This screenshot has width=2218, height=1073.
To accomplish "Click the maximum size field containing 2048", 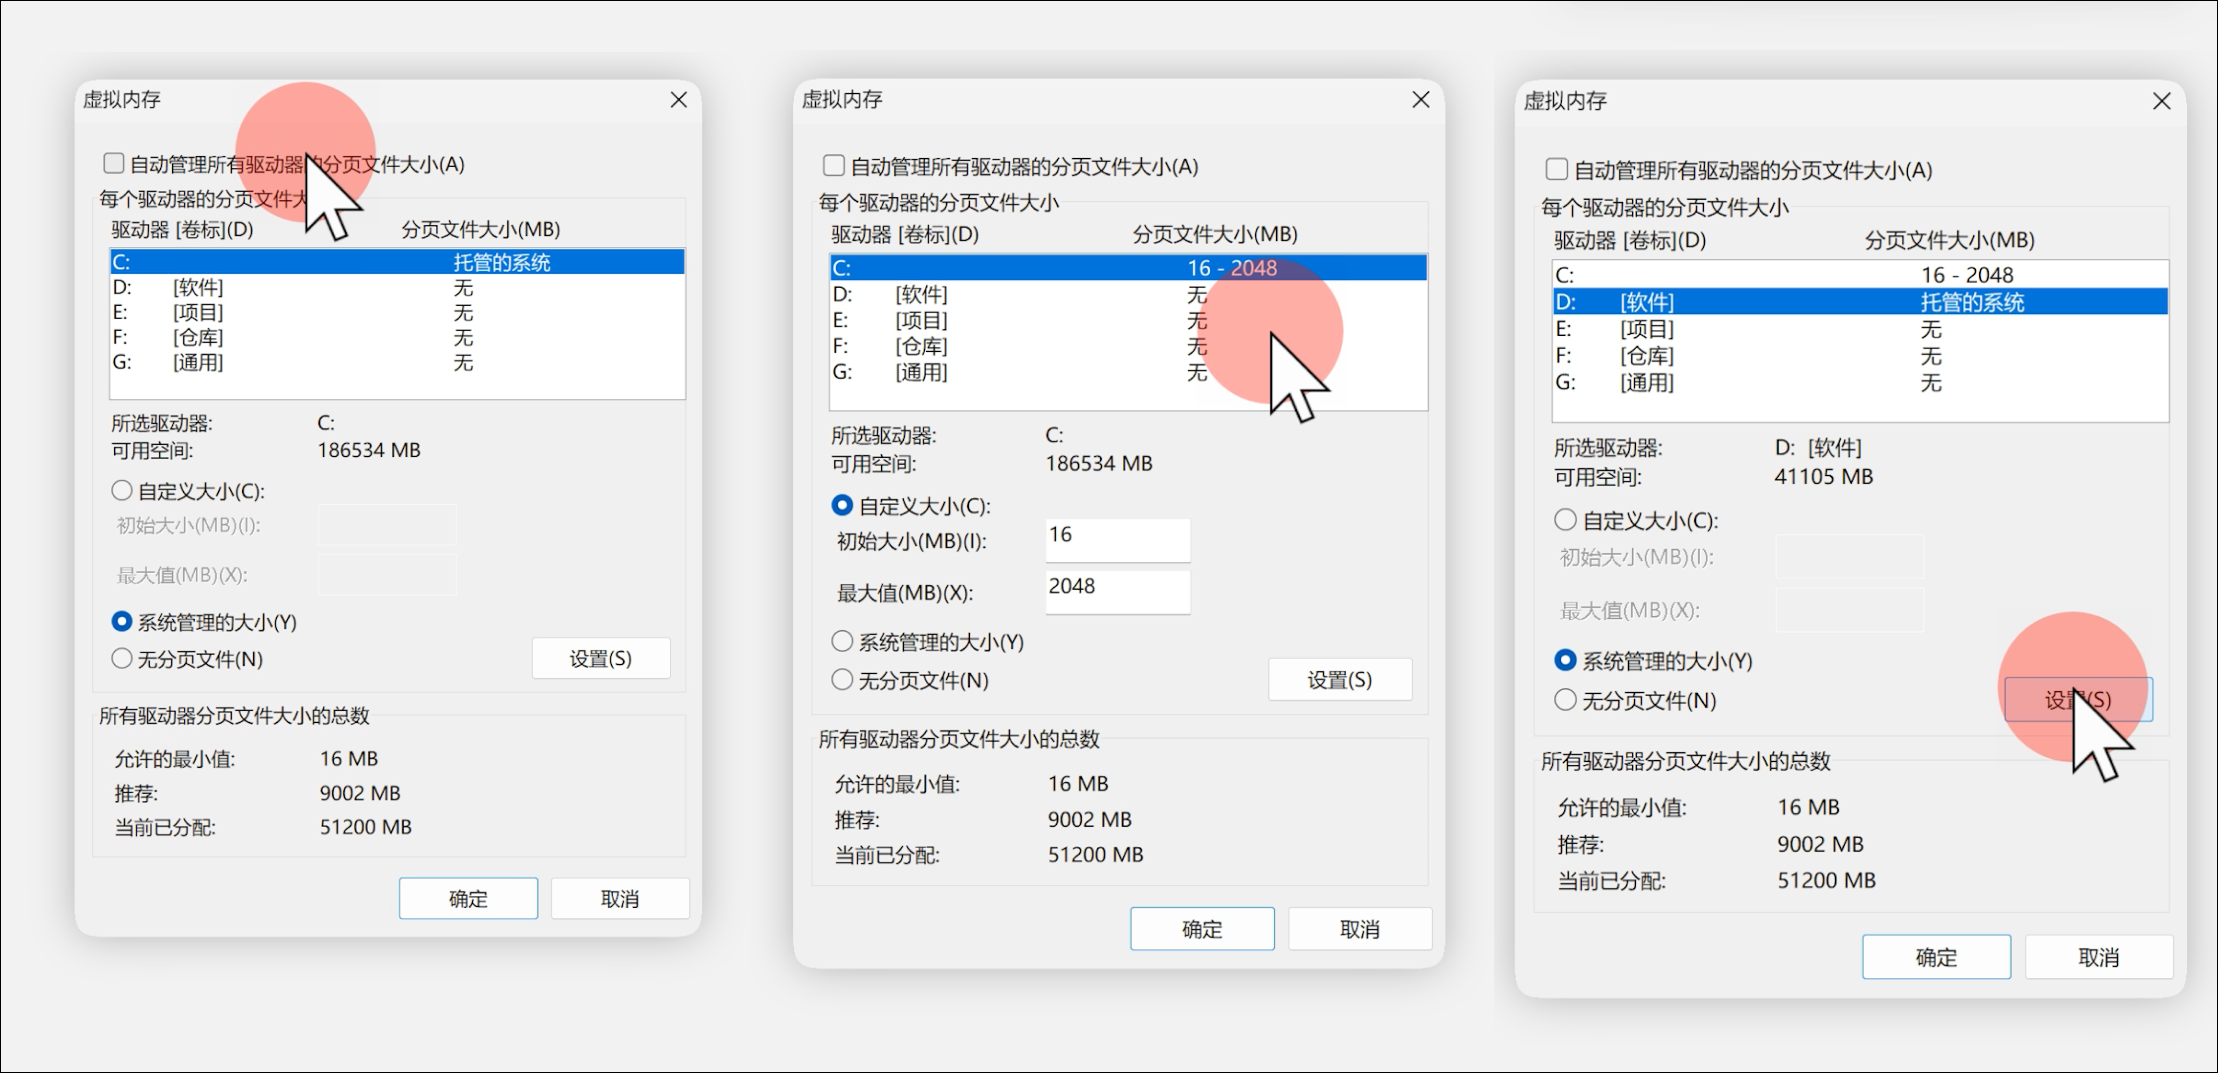I will click(x=1117, y=589).
